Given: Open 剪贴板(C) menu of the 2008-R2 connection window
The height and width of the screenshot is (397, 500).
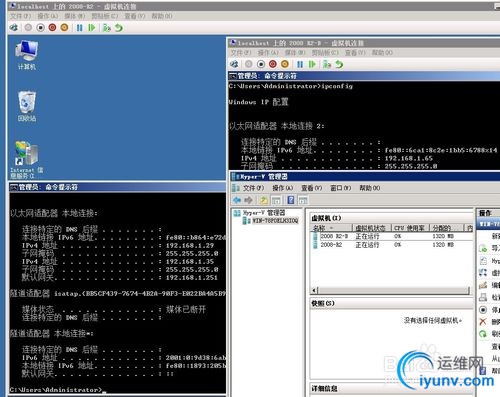Looking at the screenshot, I should tap(105, 16).
